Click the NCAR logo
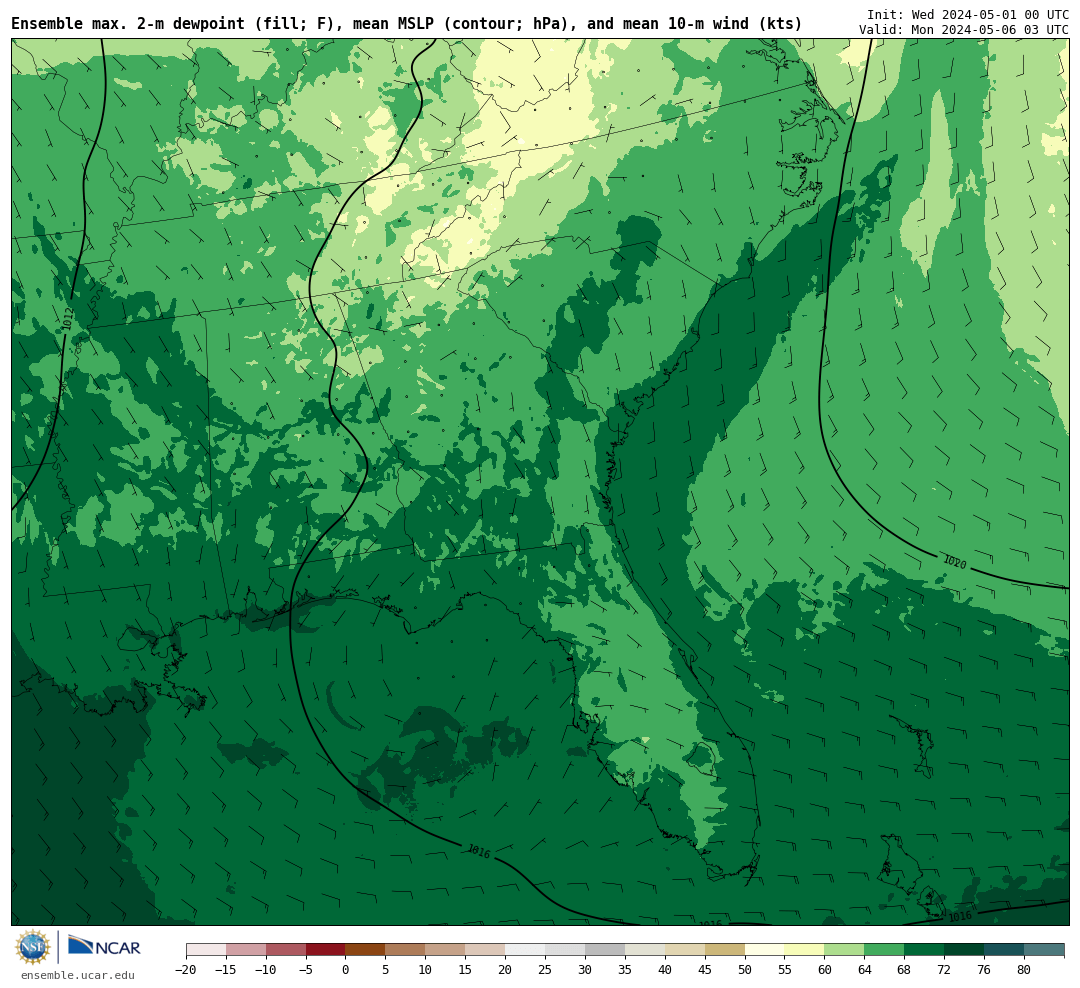The image size is (1080, 988). [104, 948]
